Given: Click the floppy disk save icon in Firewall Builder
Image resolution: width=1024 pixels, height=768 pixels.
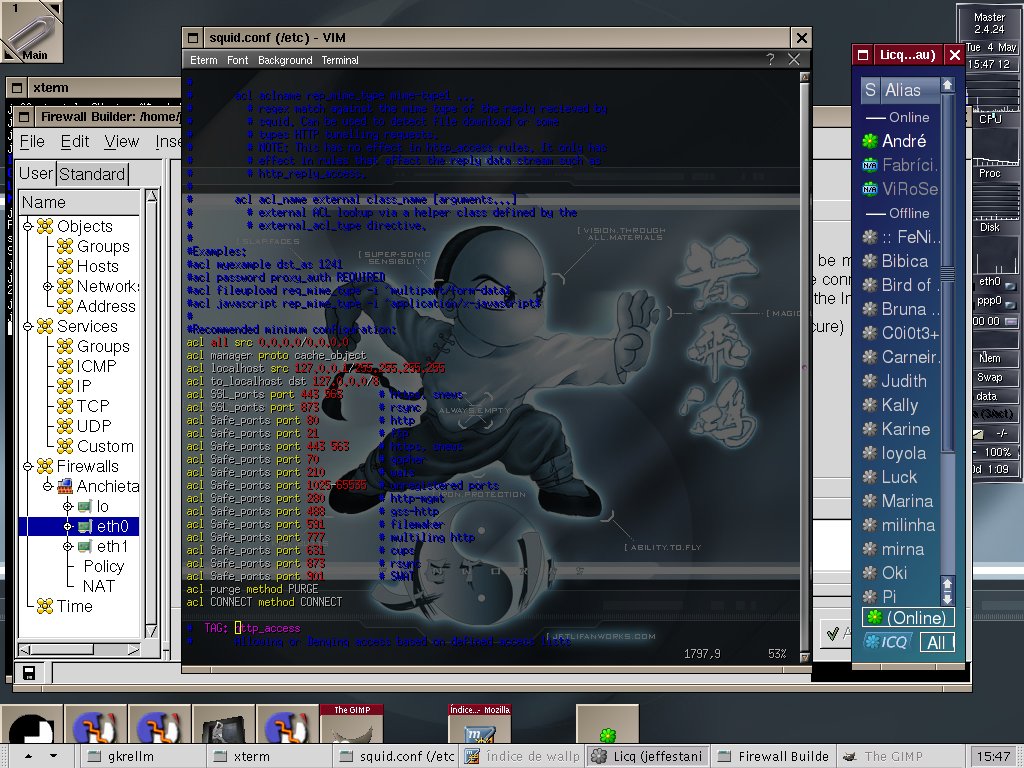Looking at the screenshot, I should click(29, 673).
